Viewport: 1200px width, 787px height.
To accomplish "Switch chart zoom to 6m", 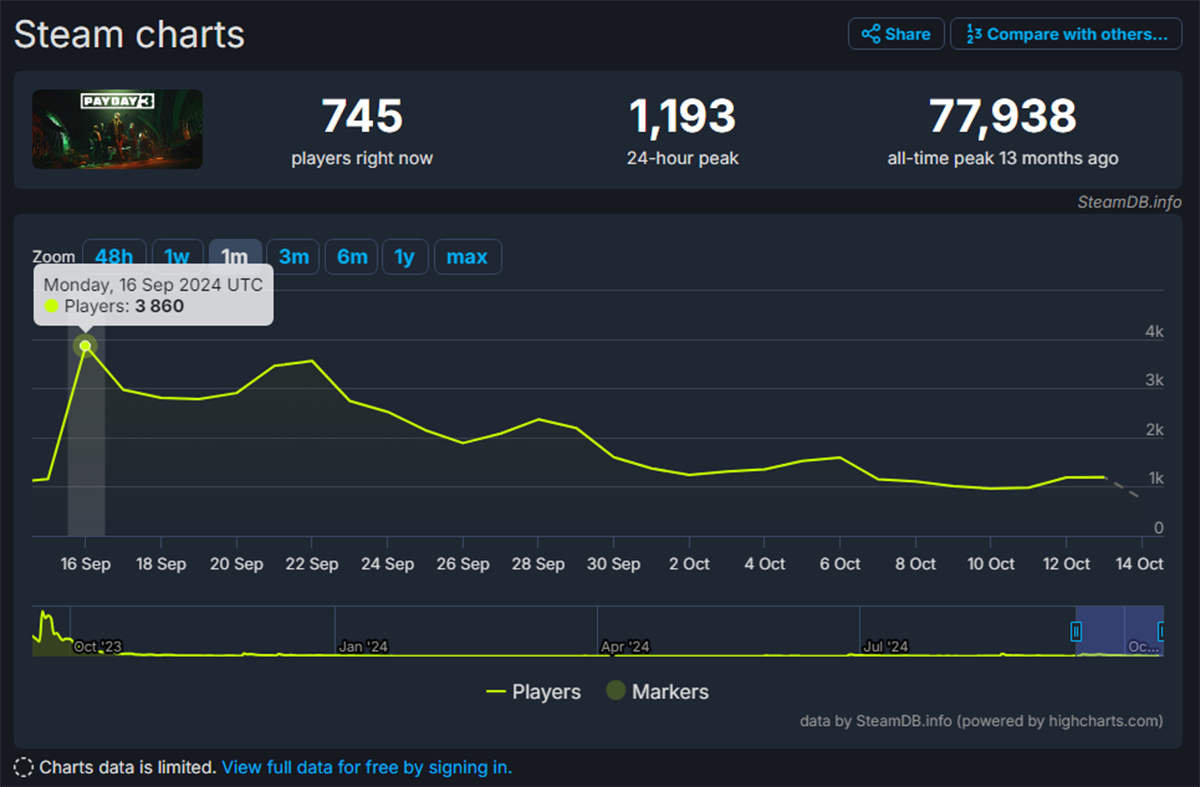I will [x=352, y=257].
